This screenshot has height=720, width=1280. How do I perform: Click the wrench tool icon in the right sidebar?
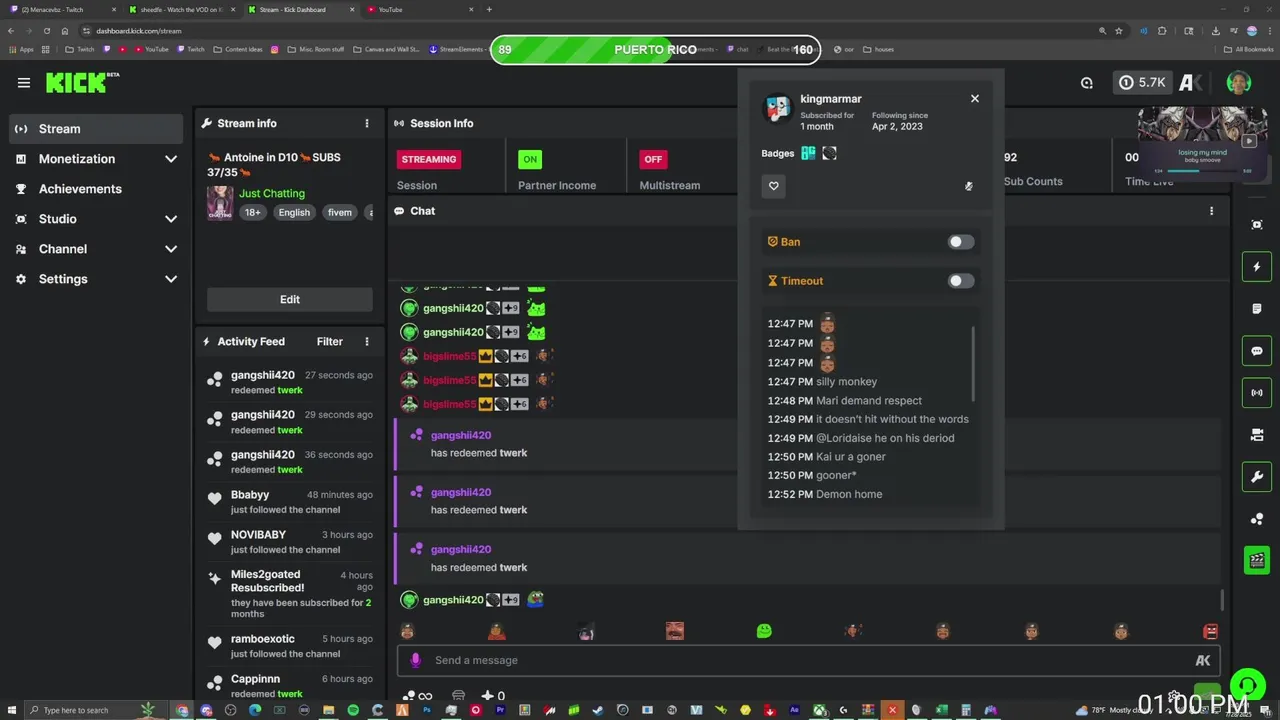[x=1257, y=477]
